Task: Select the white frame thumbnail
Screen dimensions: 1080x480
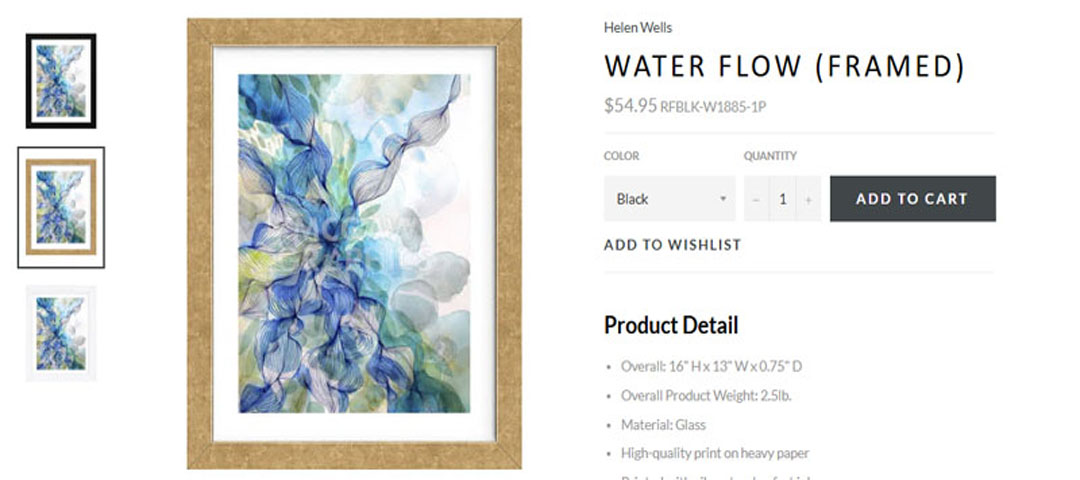Action: pyautogui.click(x=61, y=333)
